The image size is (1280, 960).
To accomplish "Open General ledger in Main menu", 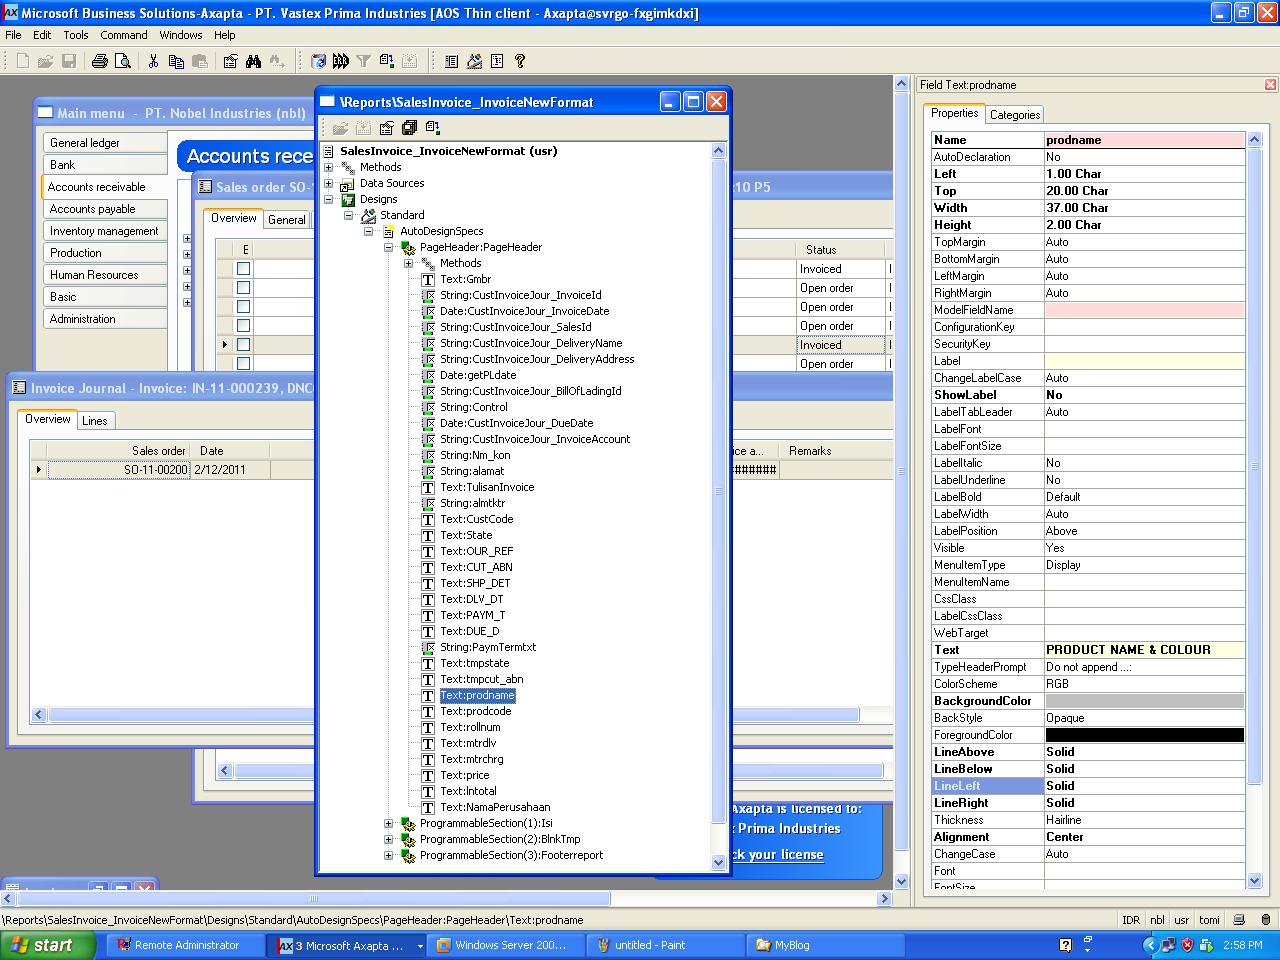I will [x=104, y=143].
